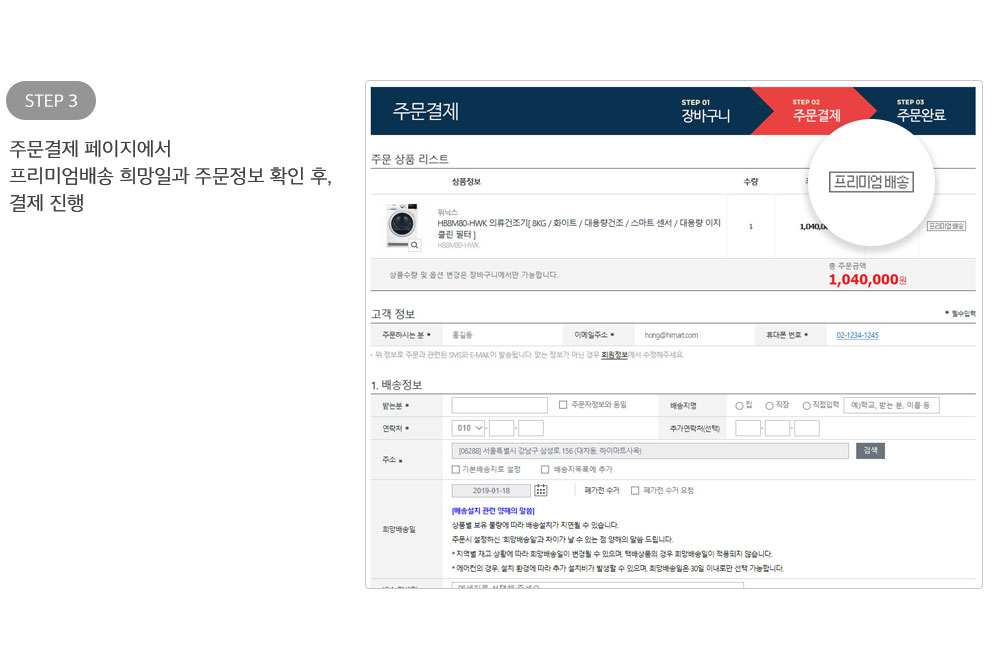Tick 배송지목록에 추가 checkbox
Viewport: 1008px width, 668px height.
coord(545,469)
